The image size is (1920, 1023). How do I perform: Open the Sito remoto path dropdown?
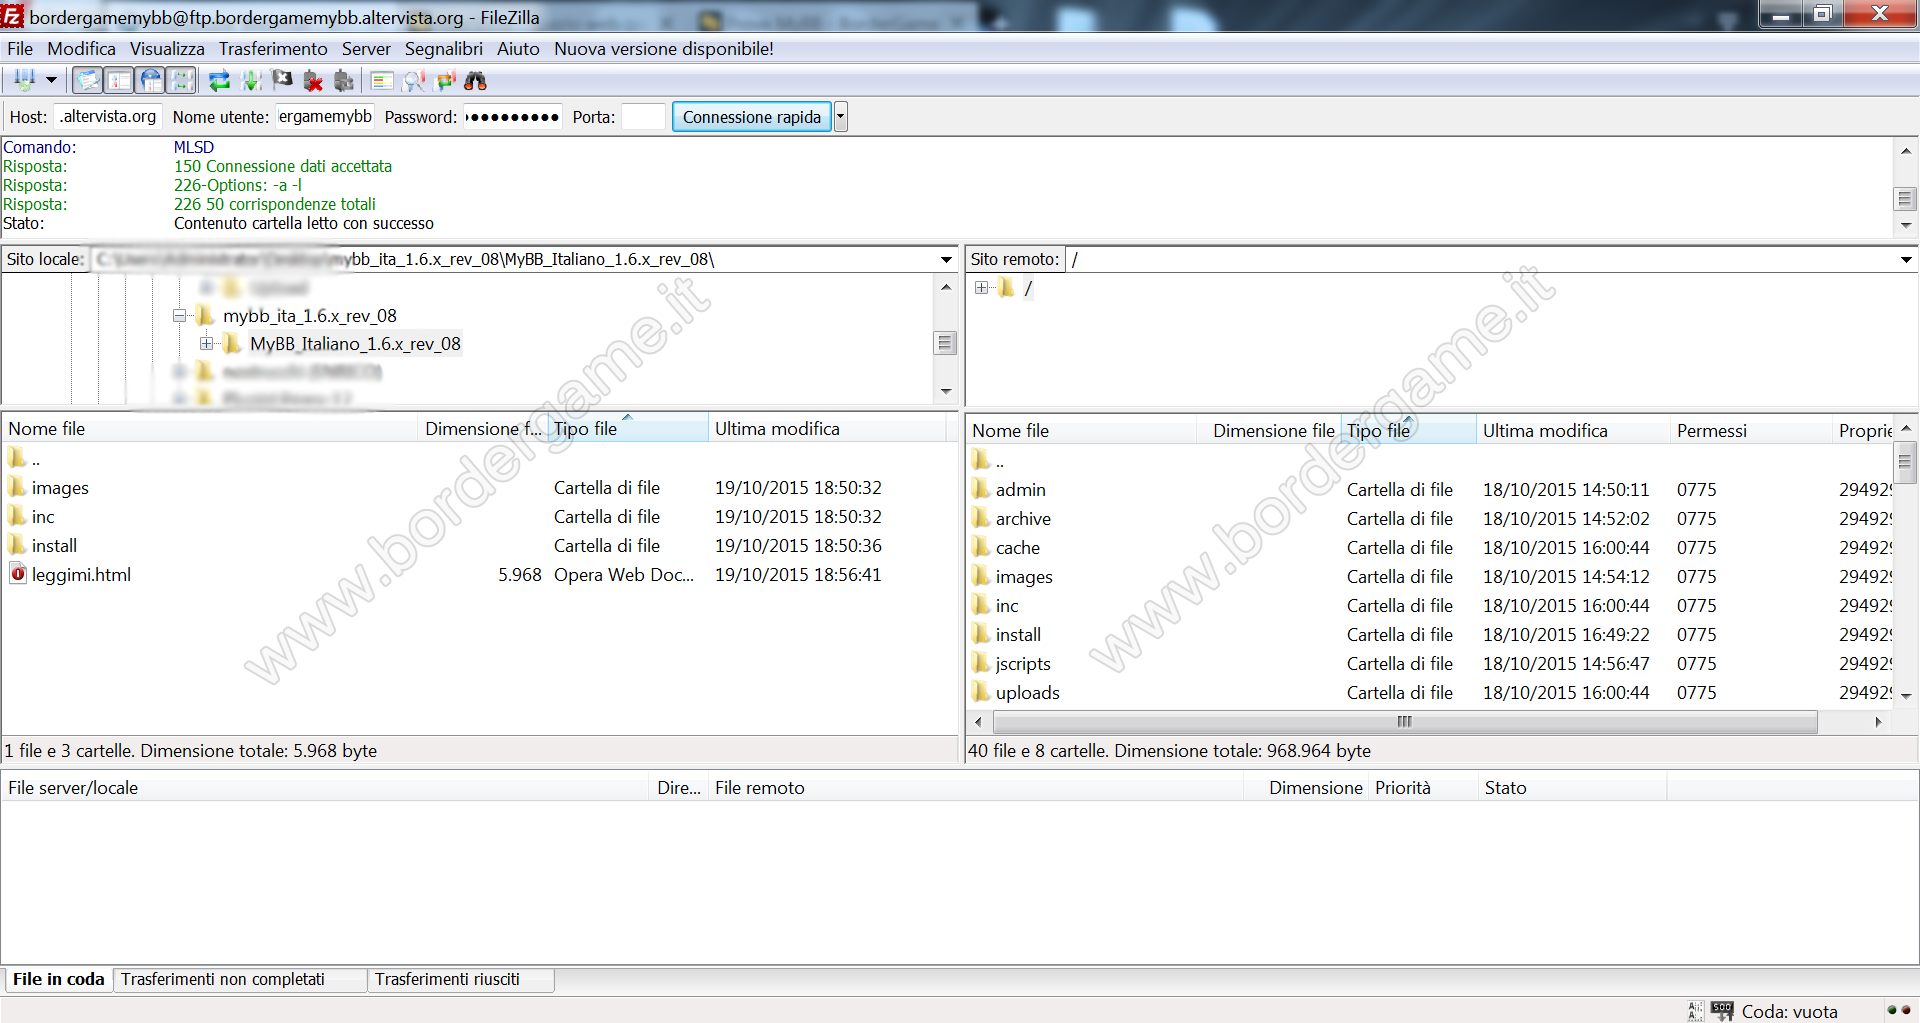(1906, 260)
